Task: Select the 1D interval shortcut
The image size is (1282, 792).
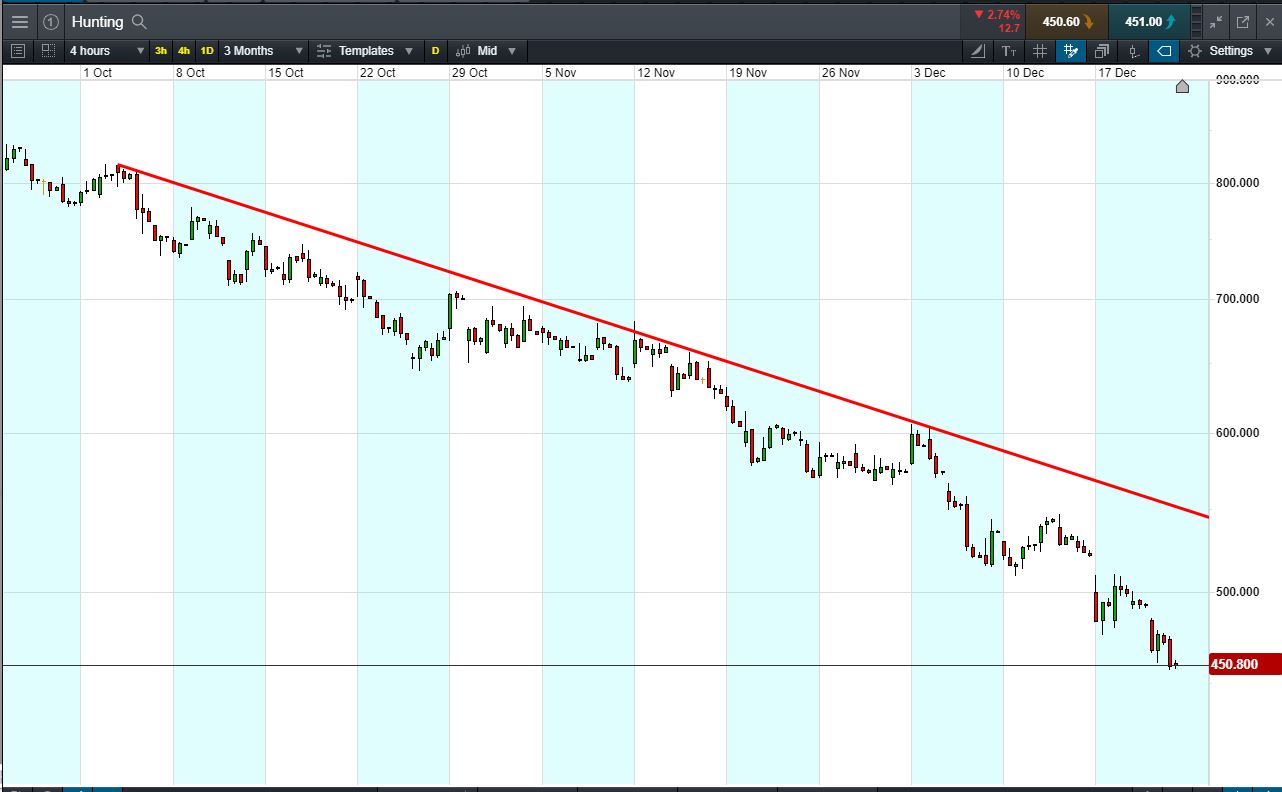Action: [x=207, y=51]
